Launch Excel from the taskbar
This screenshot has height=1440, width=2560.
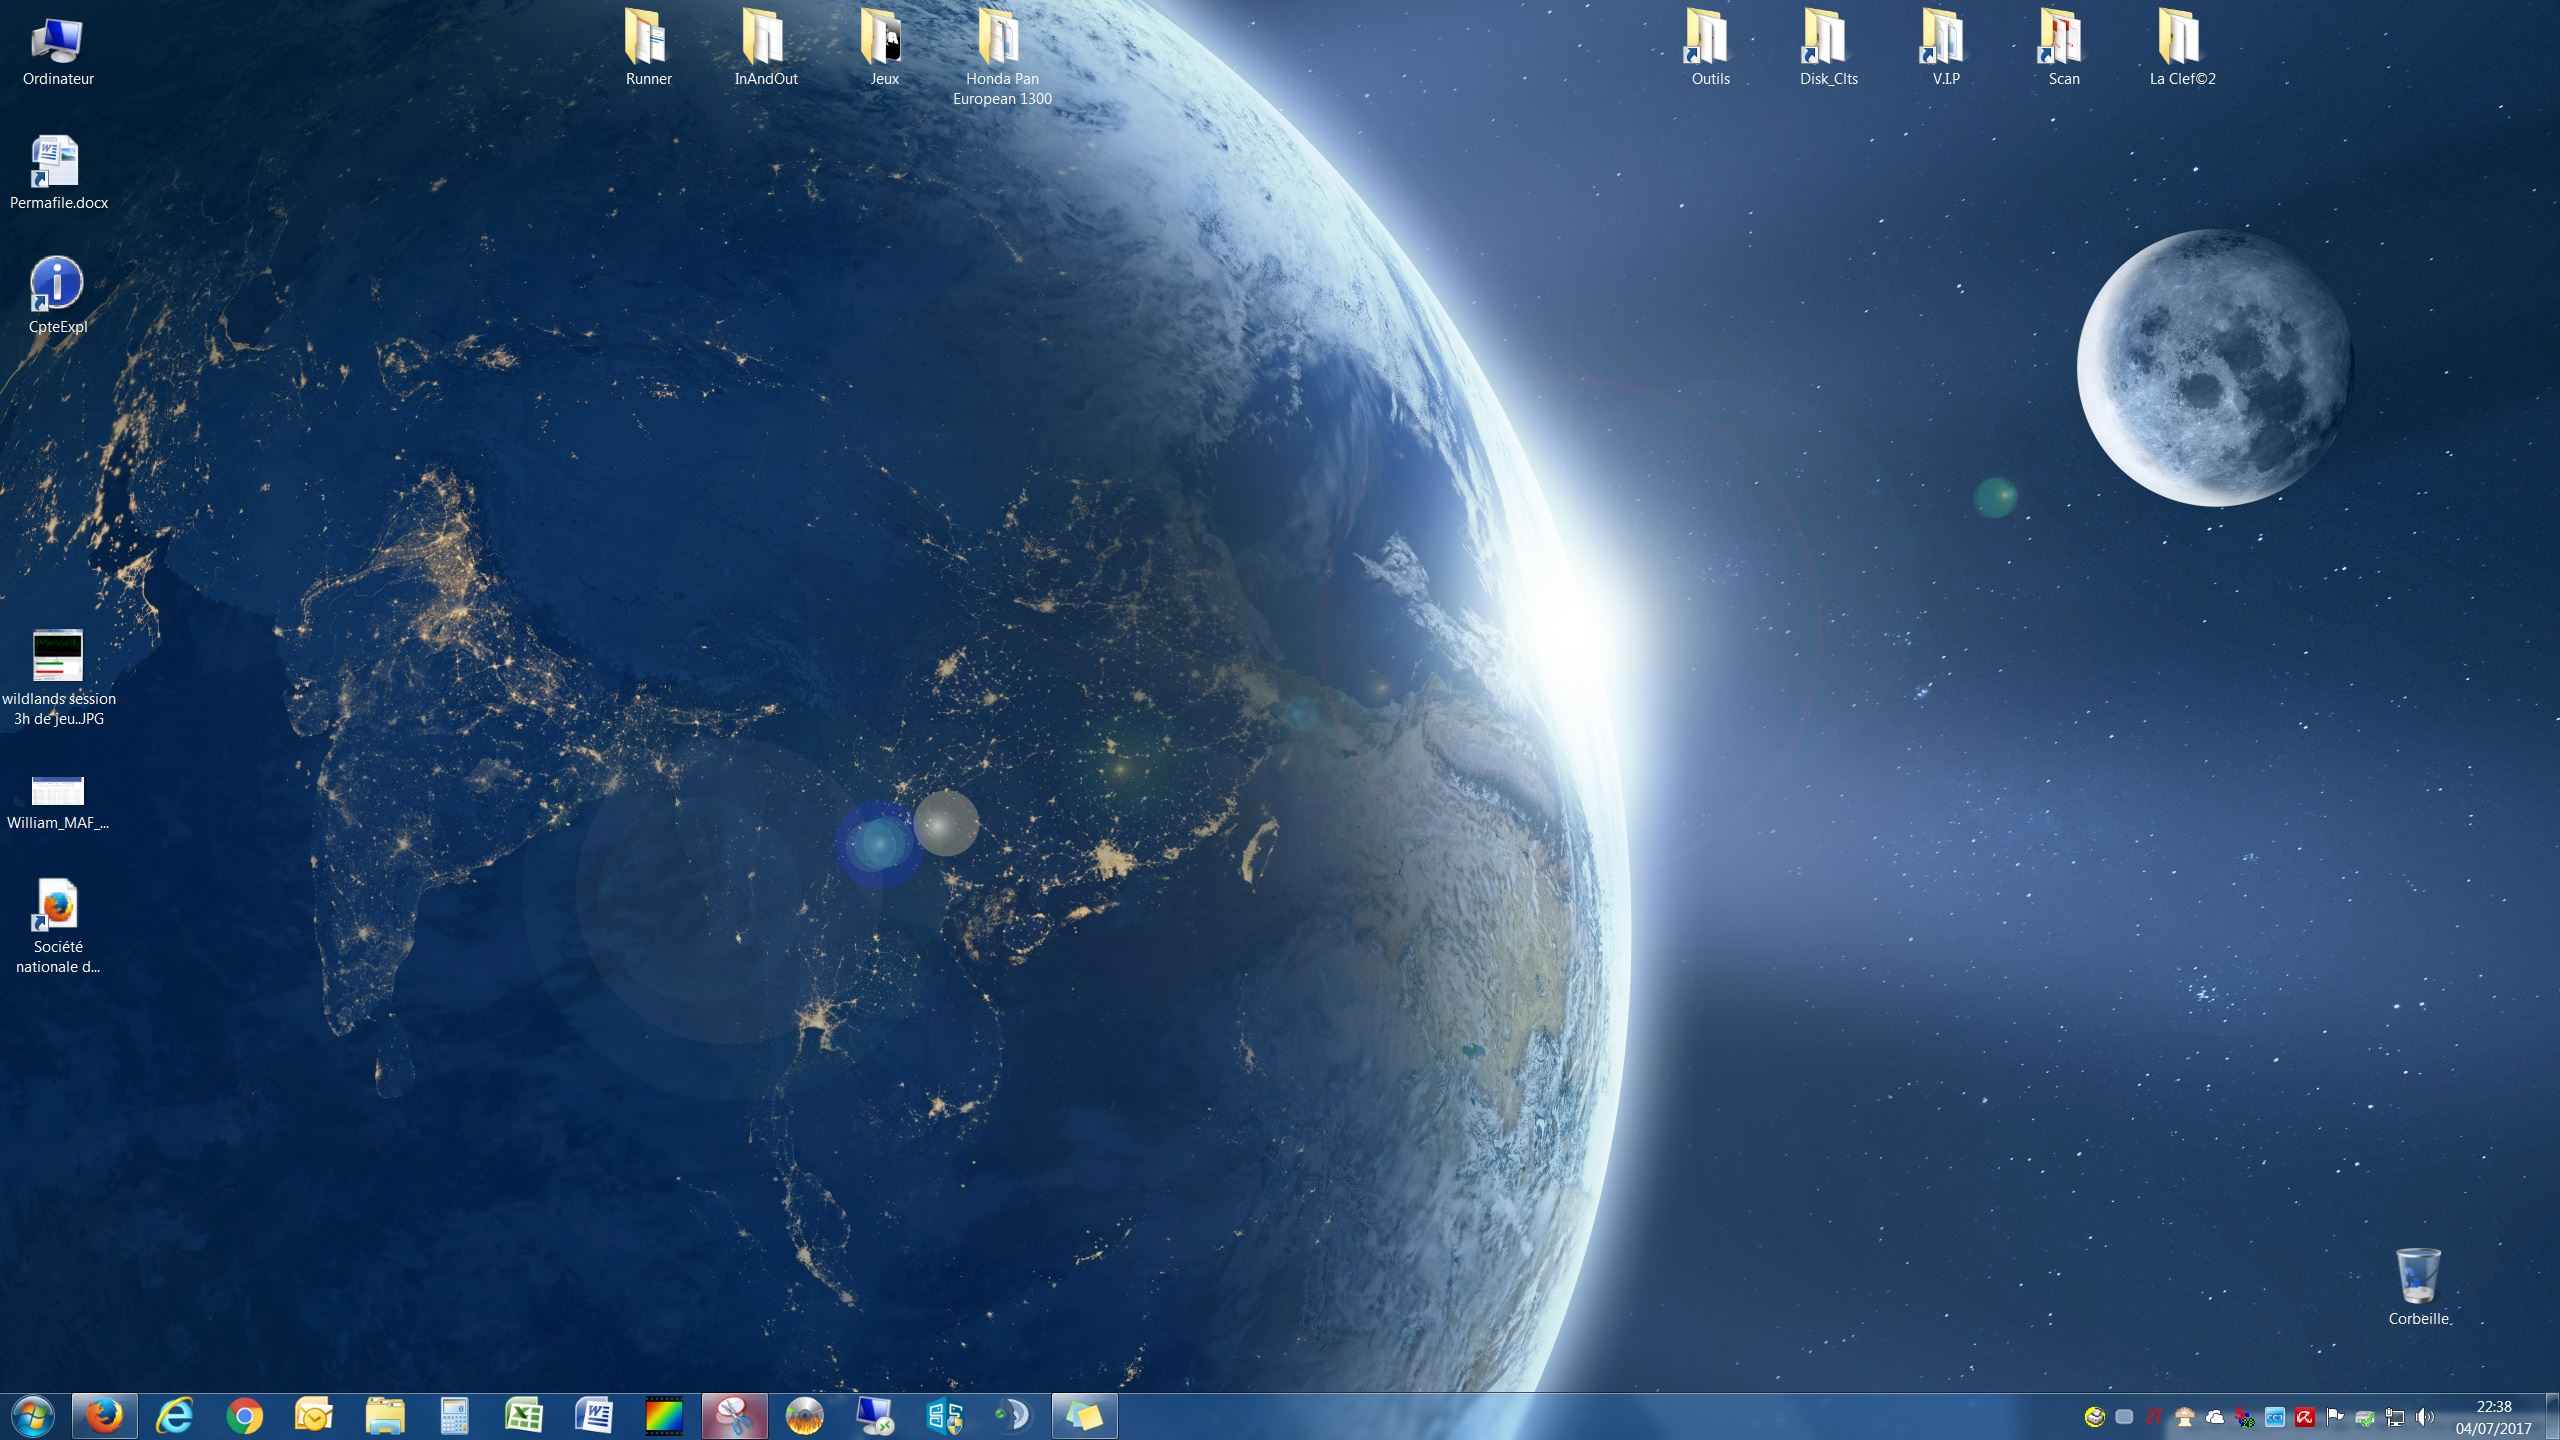[525, 1416]
